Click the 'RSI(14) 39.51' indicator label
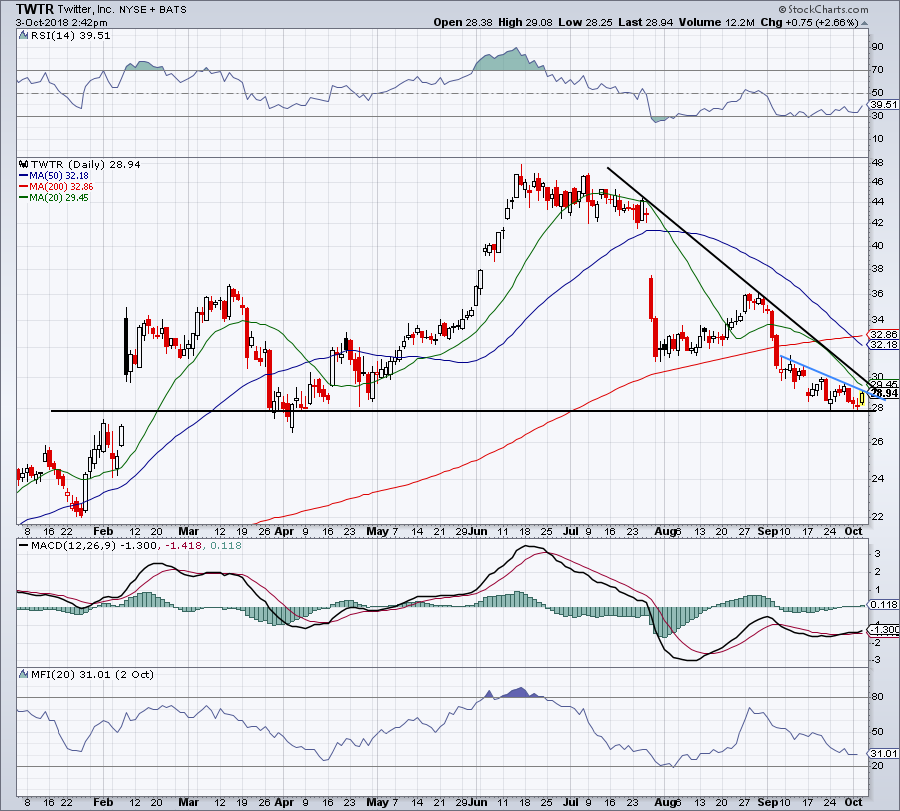Screen dimensions: 900x811 coord(69,35)
